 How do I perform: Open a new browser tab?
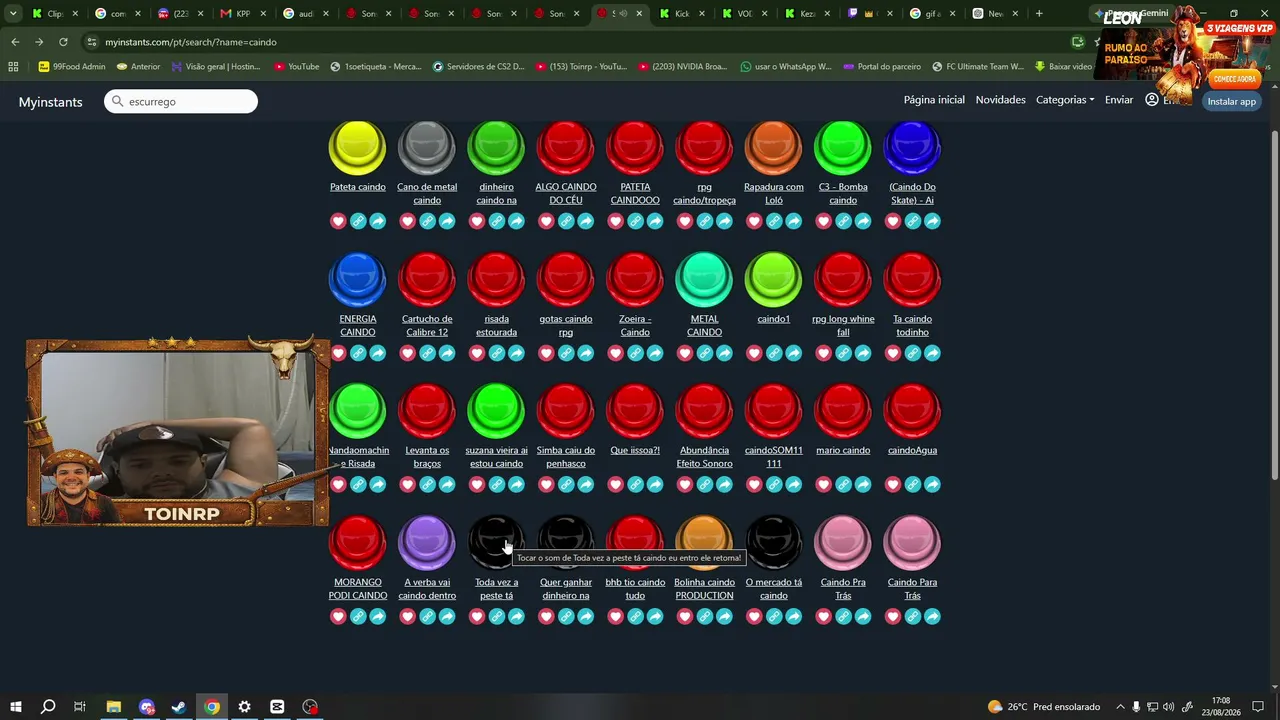1039,14
